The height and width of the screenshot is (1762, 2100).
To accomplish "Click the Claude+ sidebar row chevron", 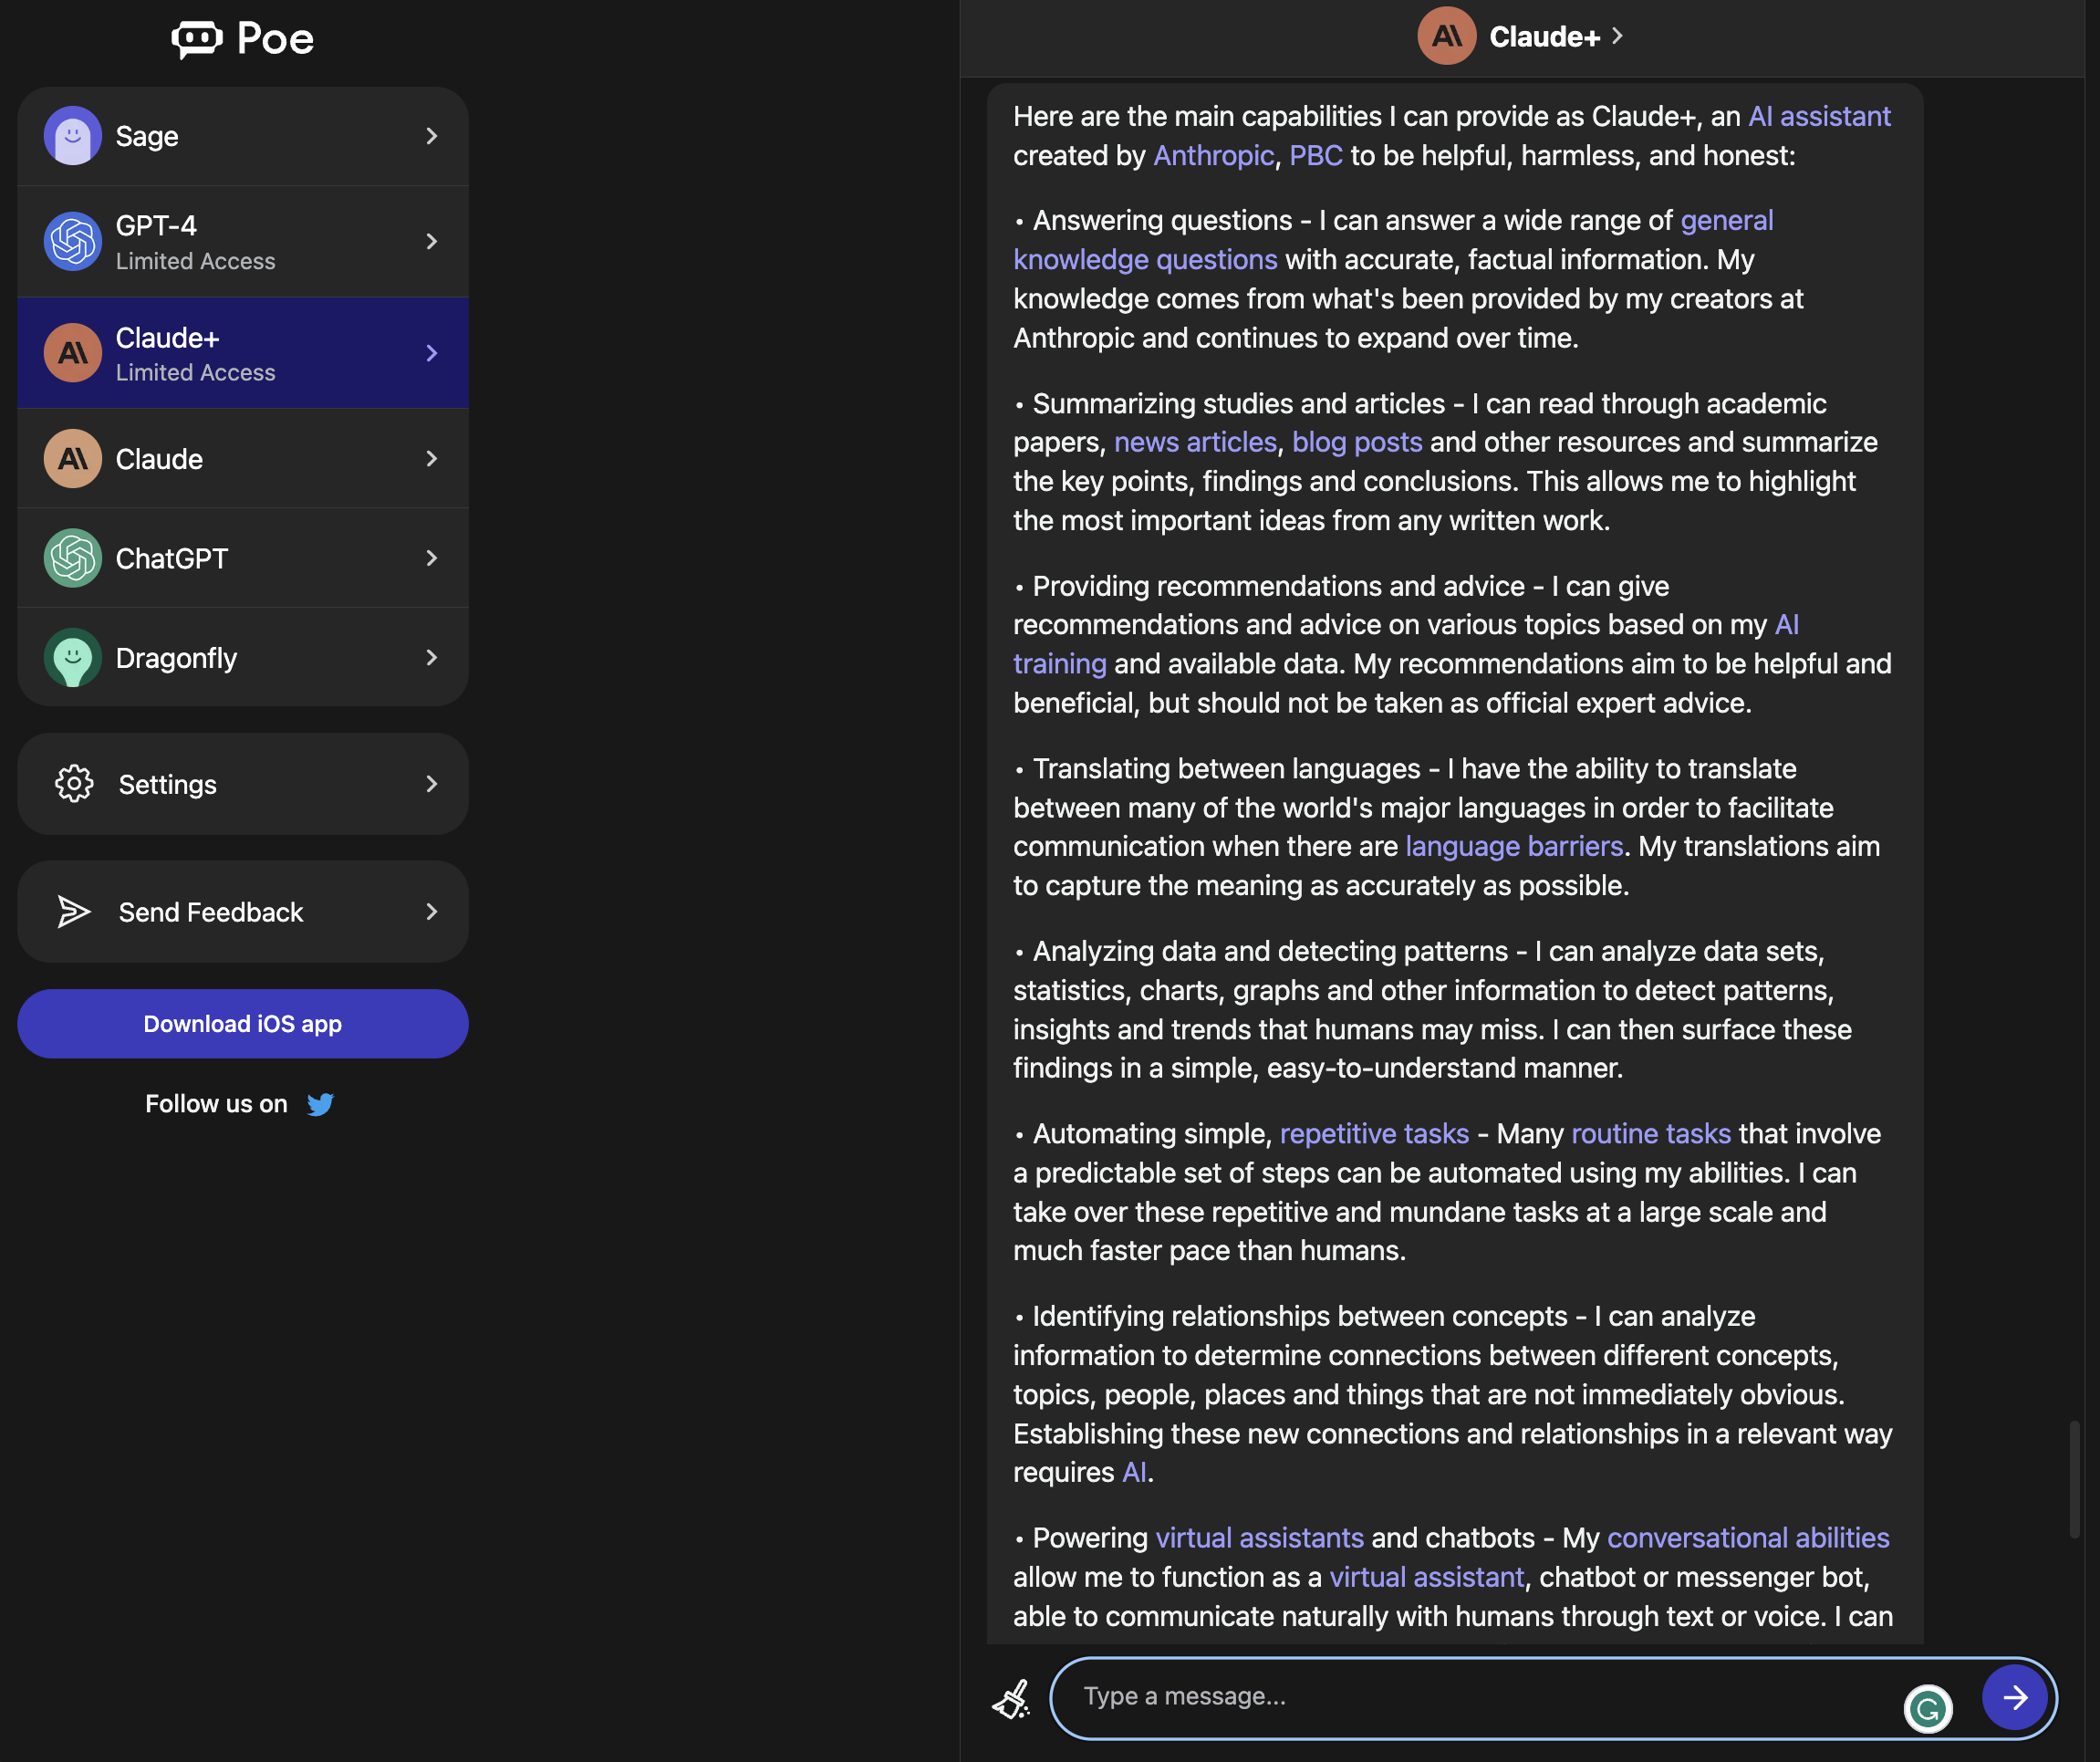I will (x=432, y=353).
